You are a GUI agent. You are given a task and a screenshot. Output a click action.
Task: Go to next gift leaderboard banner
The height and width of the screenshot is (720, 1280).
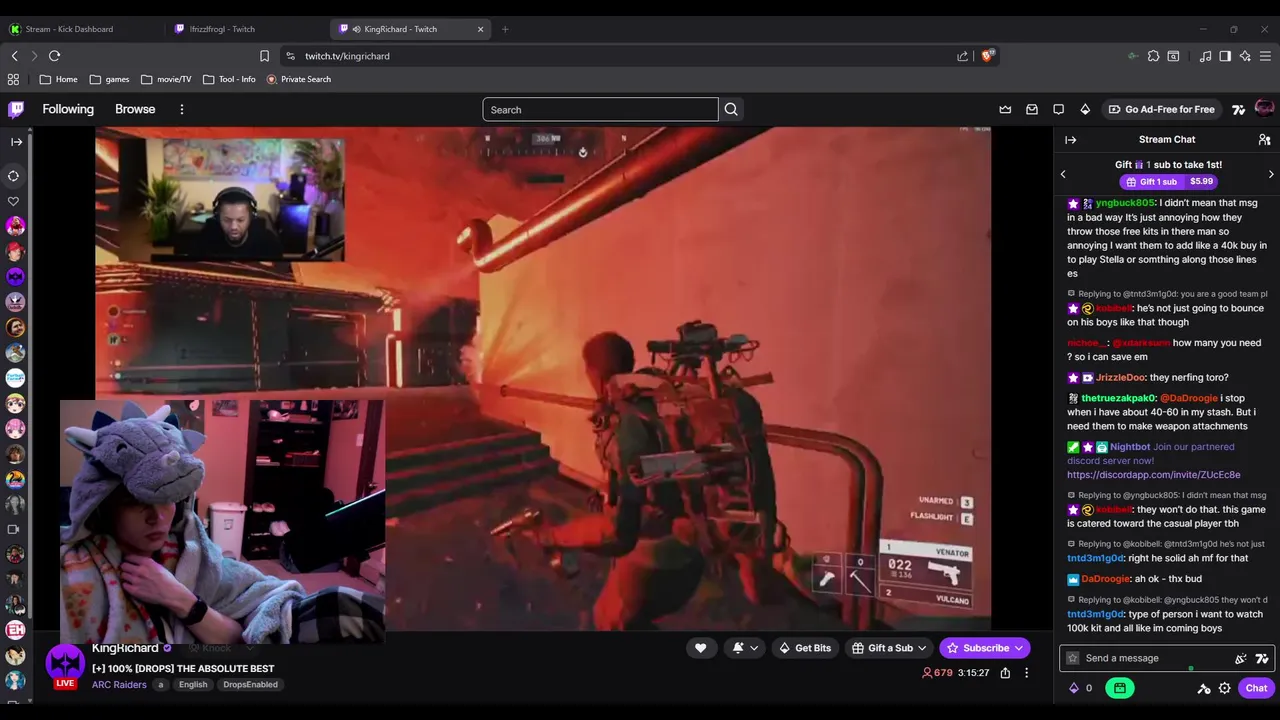1271,174
